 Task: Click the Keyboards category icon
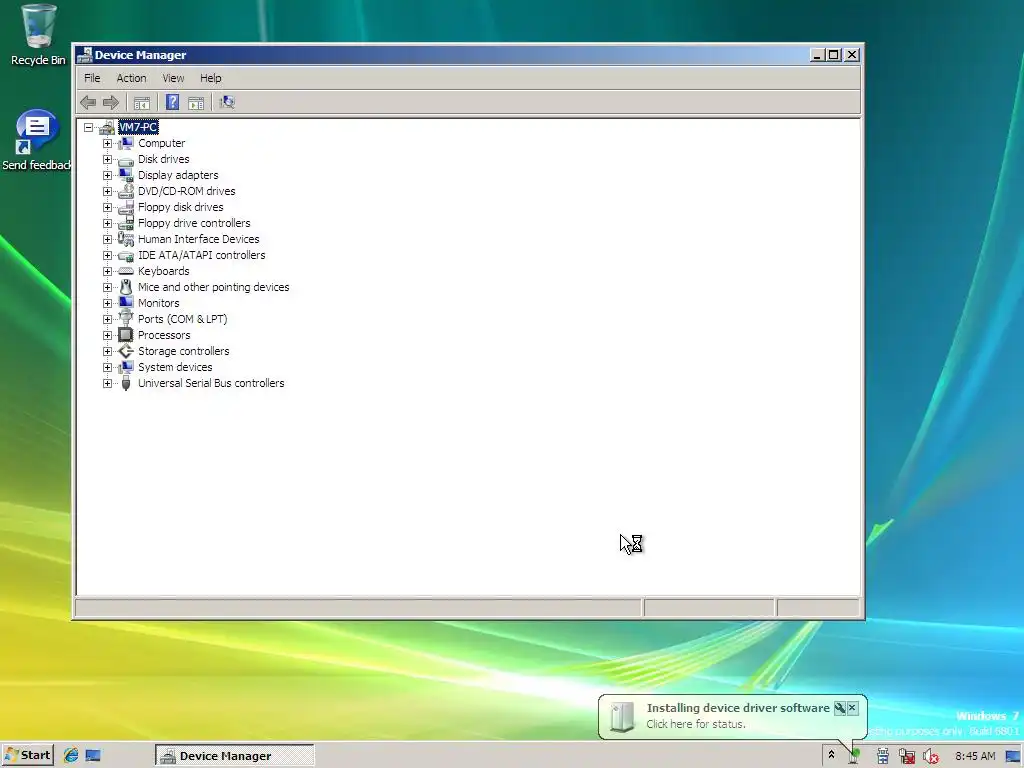pyautogui.click(x=126, y=271)
